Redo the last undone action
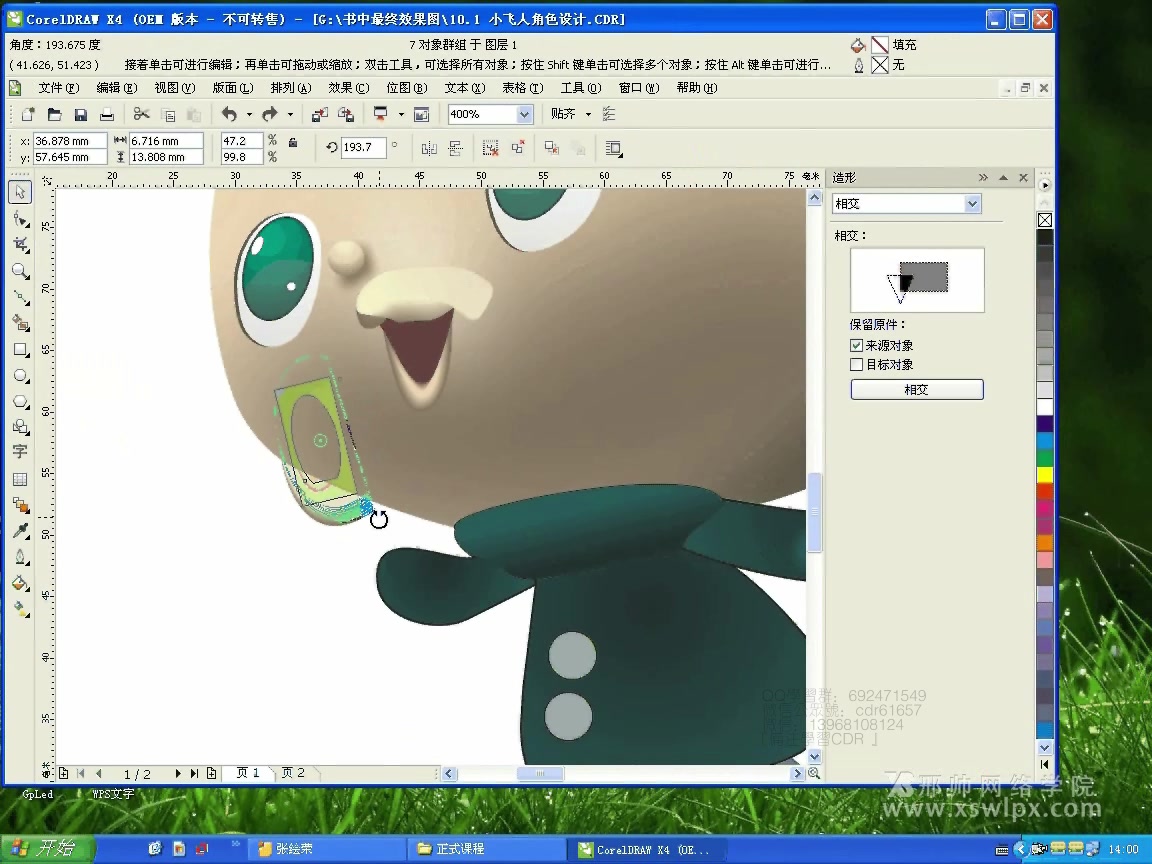The height and width of the screenshot is (864, 1152). (270, 114)
